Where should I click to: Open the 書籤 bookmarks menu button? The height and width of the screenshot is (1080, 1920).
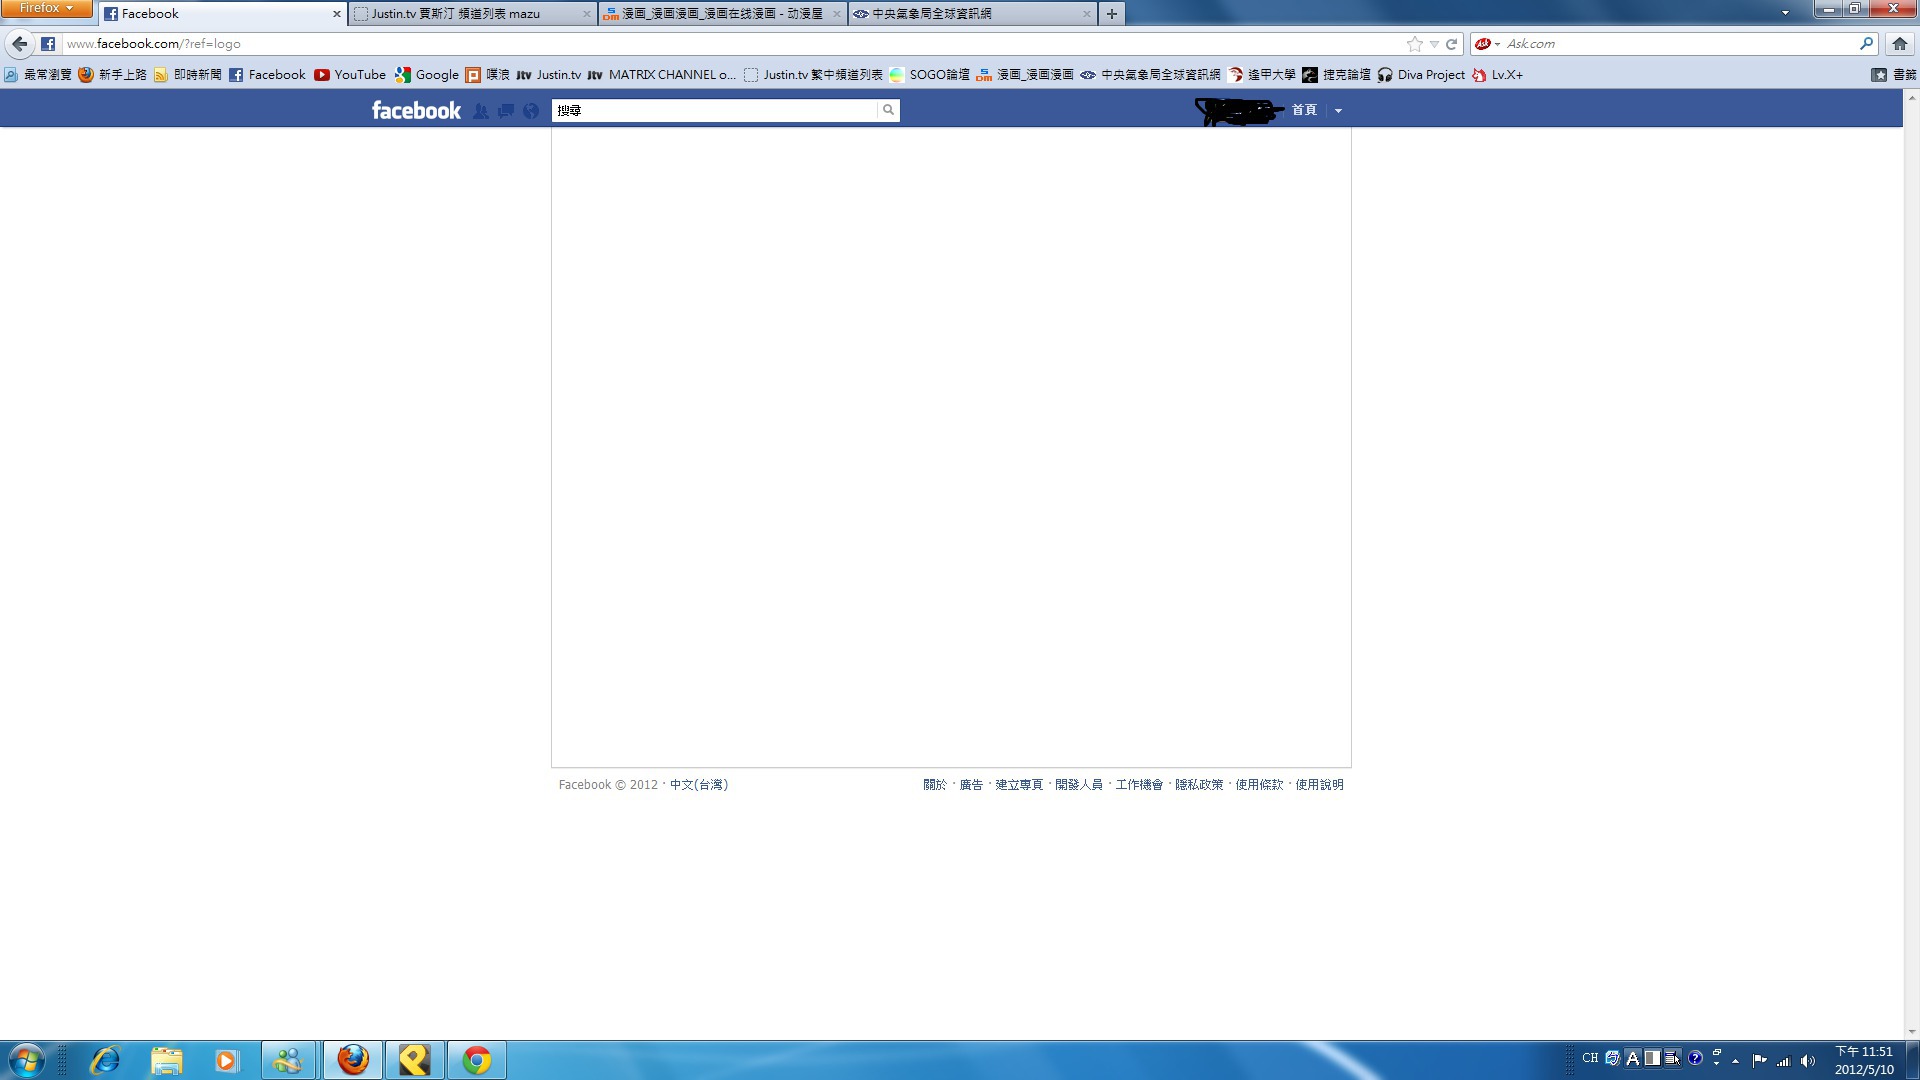pos(1893,75)
